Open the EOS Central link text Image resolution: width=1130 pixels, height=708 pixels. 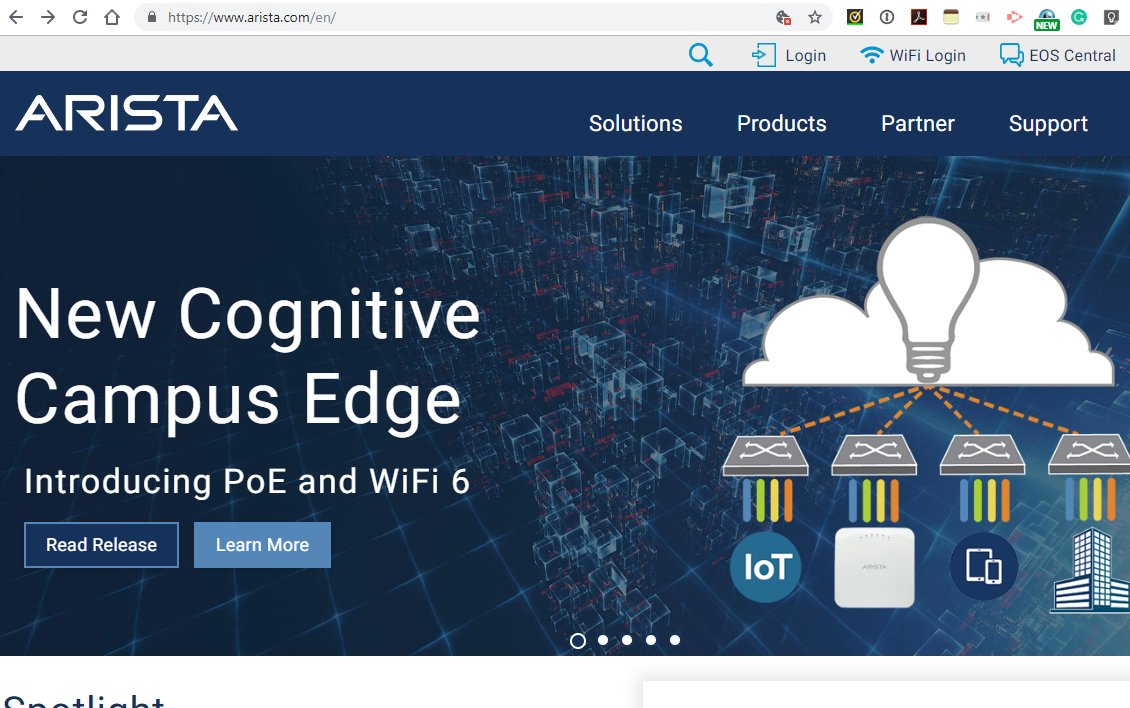pos(1072,56)
